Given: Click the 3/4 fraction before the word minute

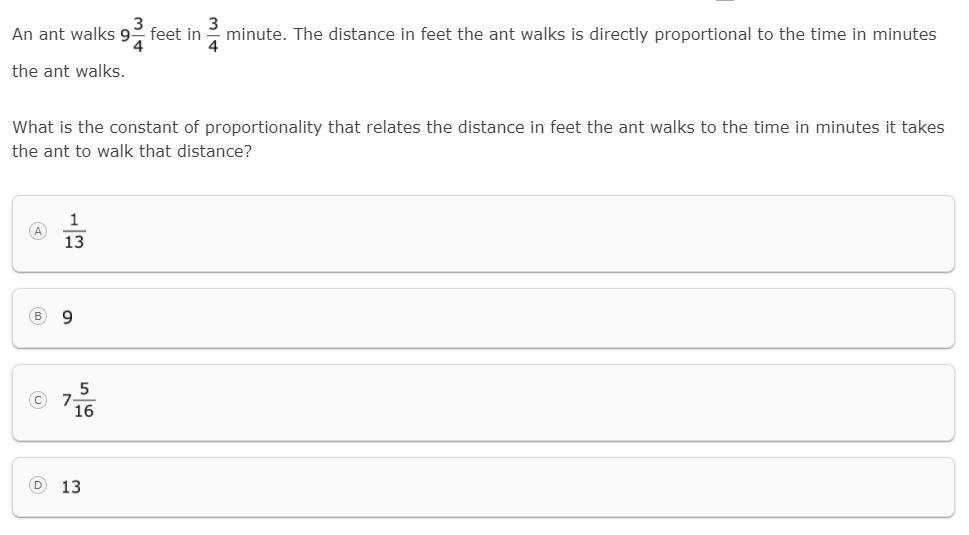Looking at the screenshot, I should pyautogui.click(x=213, y=34).
